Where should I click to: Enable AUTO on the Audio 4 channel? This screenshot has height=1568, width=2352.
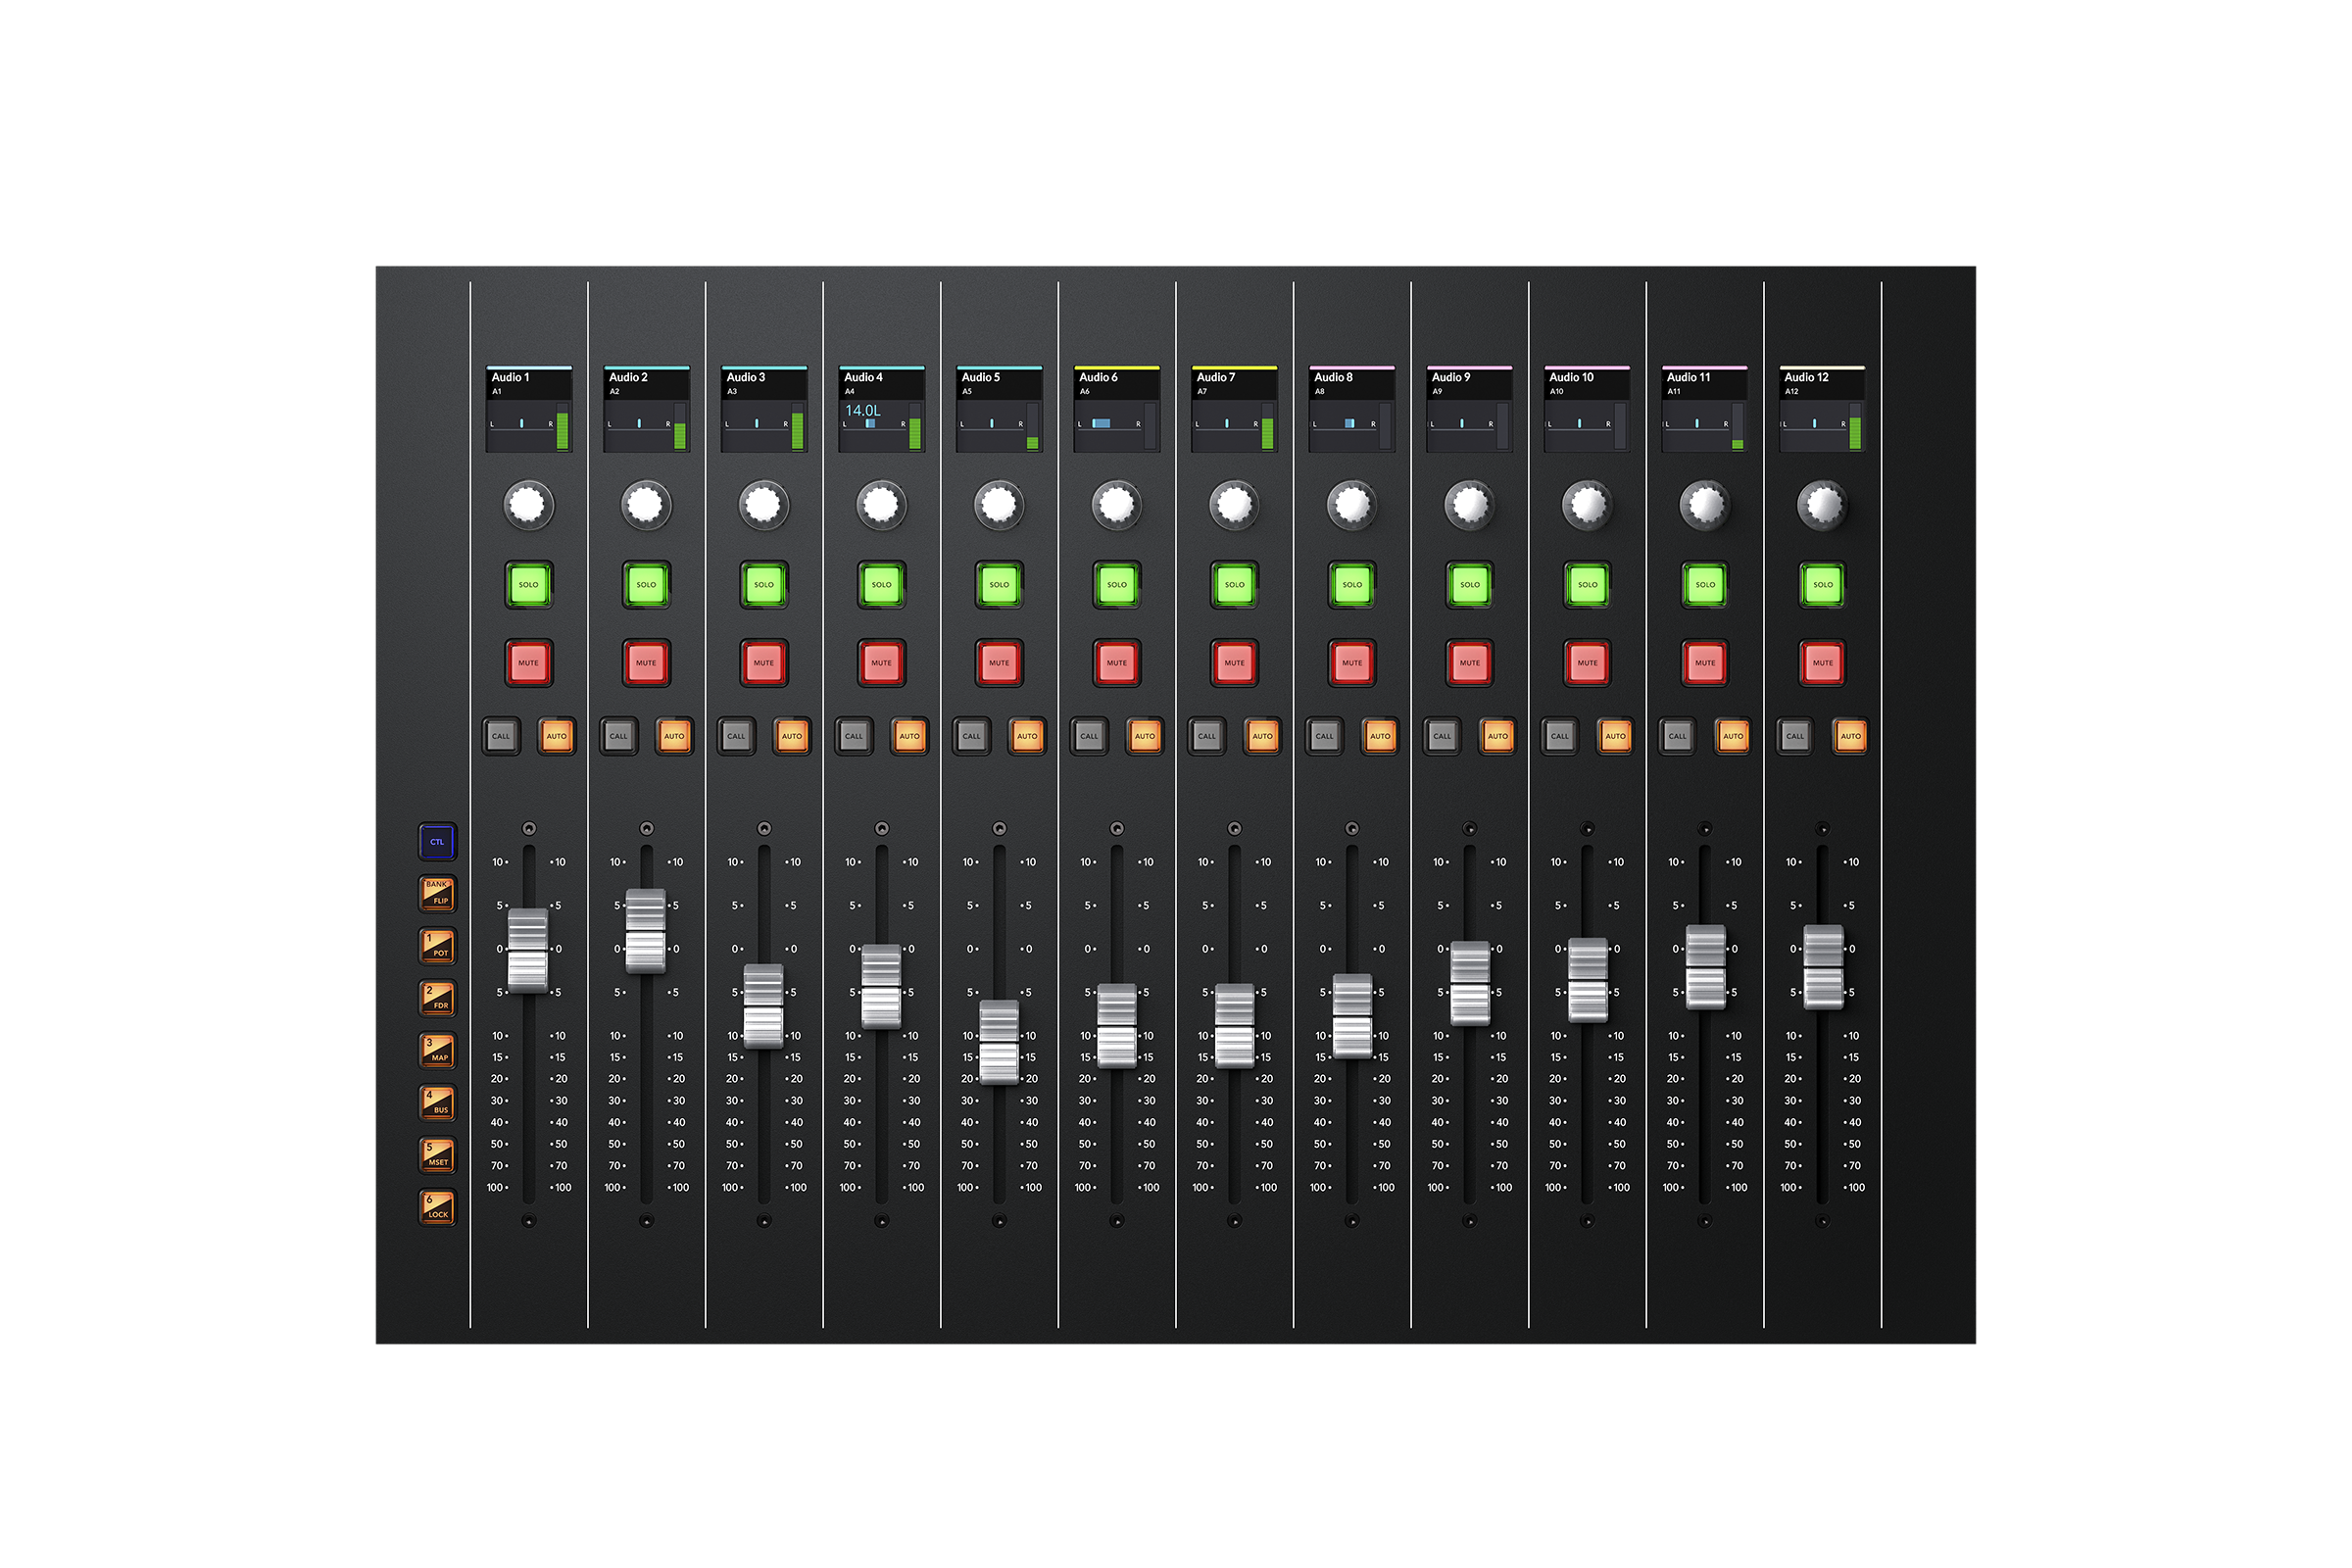point(910,737)
